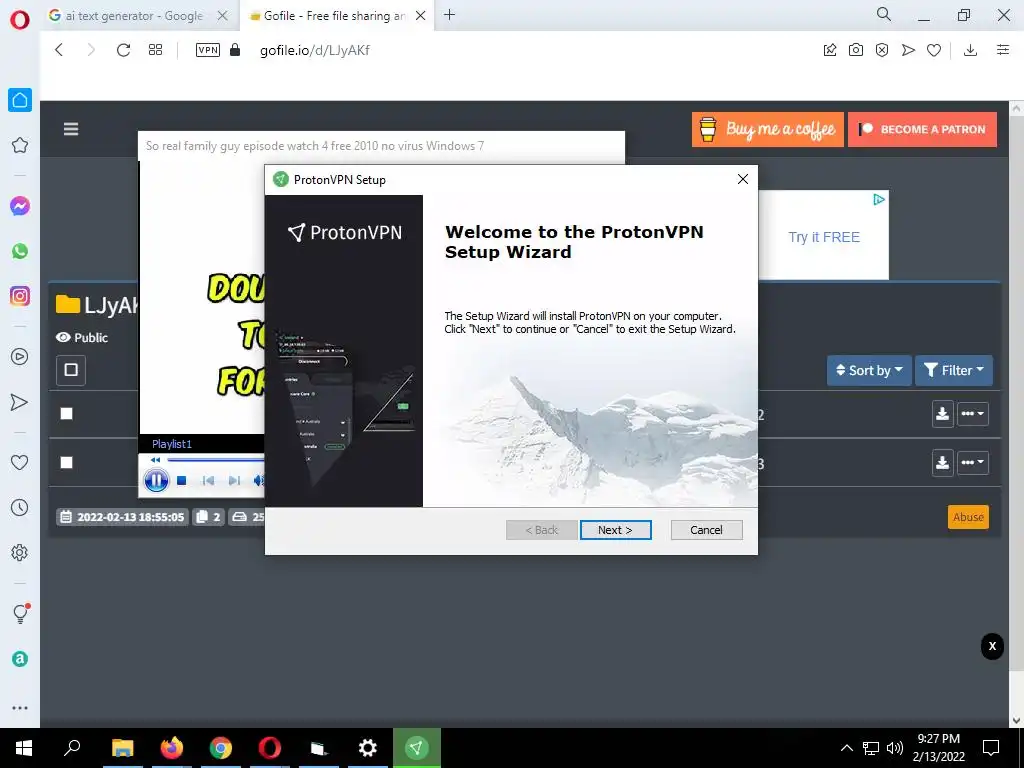The height and width of the screenshot is (768, 1024).
Task: Open the Sort by dropdown
Action: pyautogui.click(x=869, y=370)
